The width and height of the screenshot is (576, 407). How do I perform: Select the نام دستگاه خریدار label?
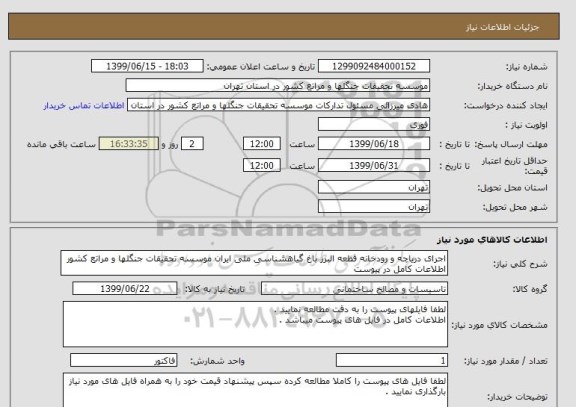pos(512,86)
